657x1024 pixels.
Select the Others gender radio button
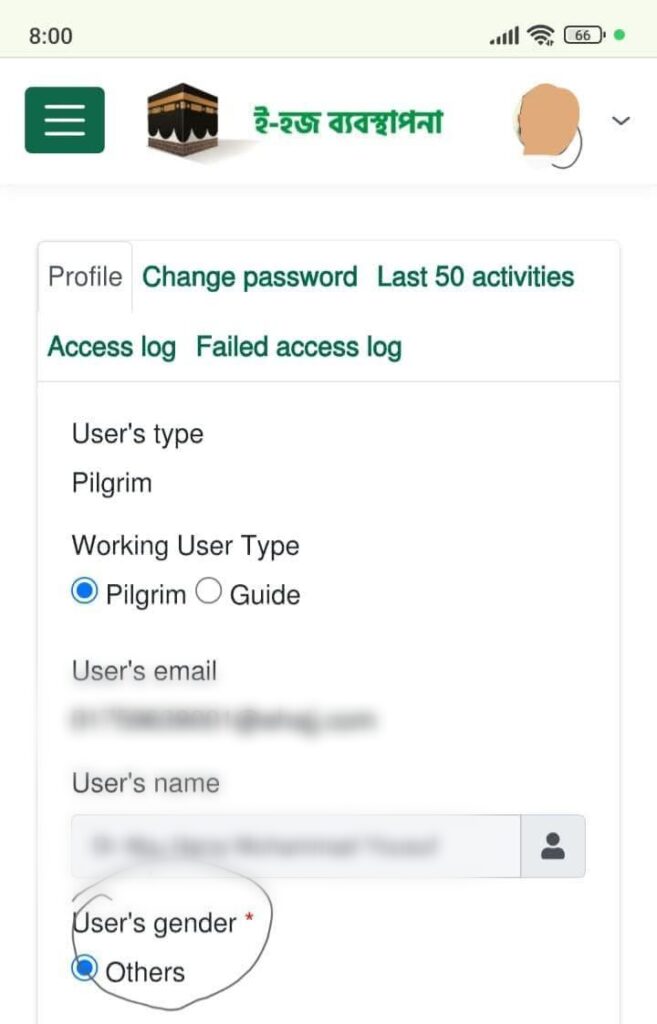[x=86, y=968]
